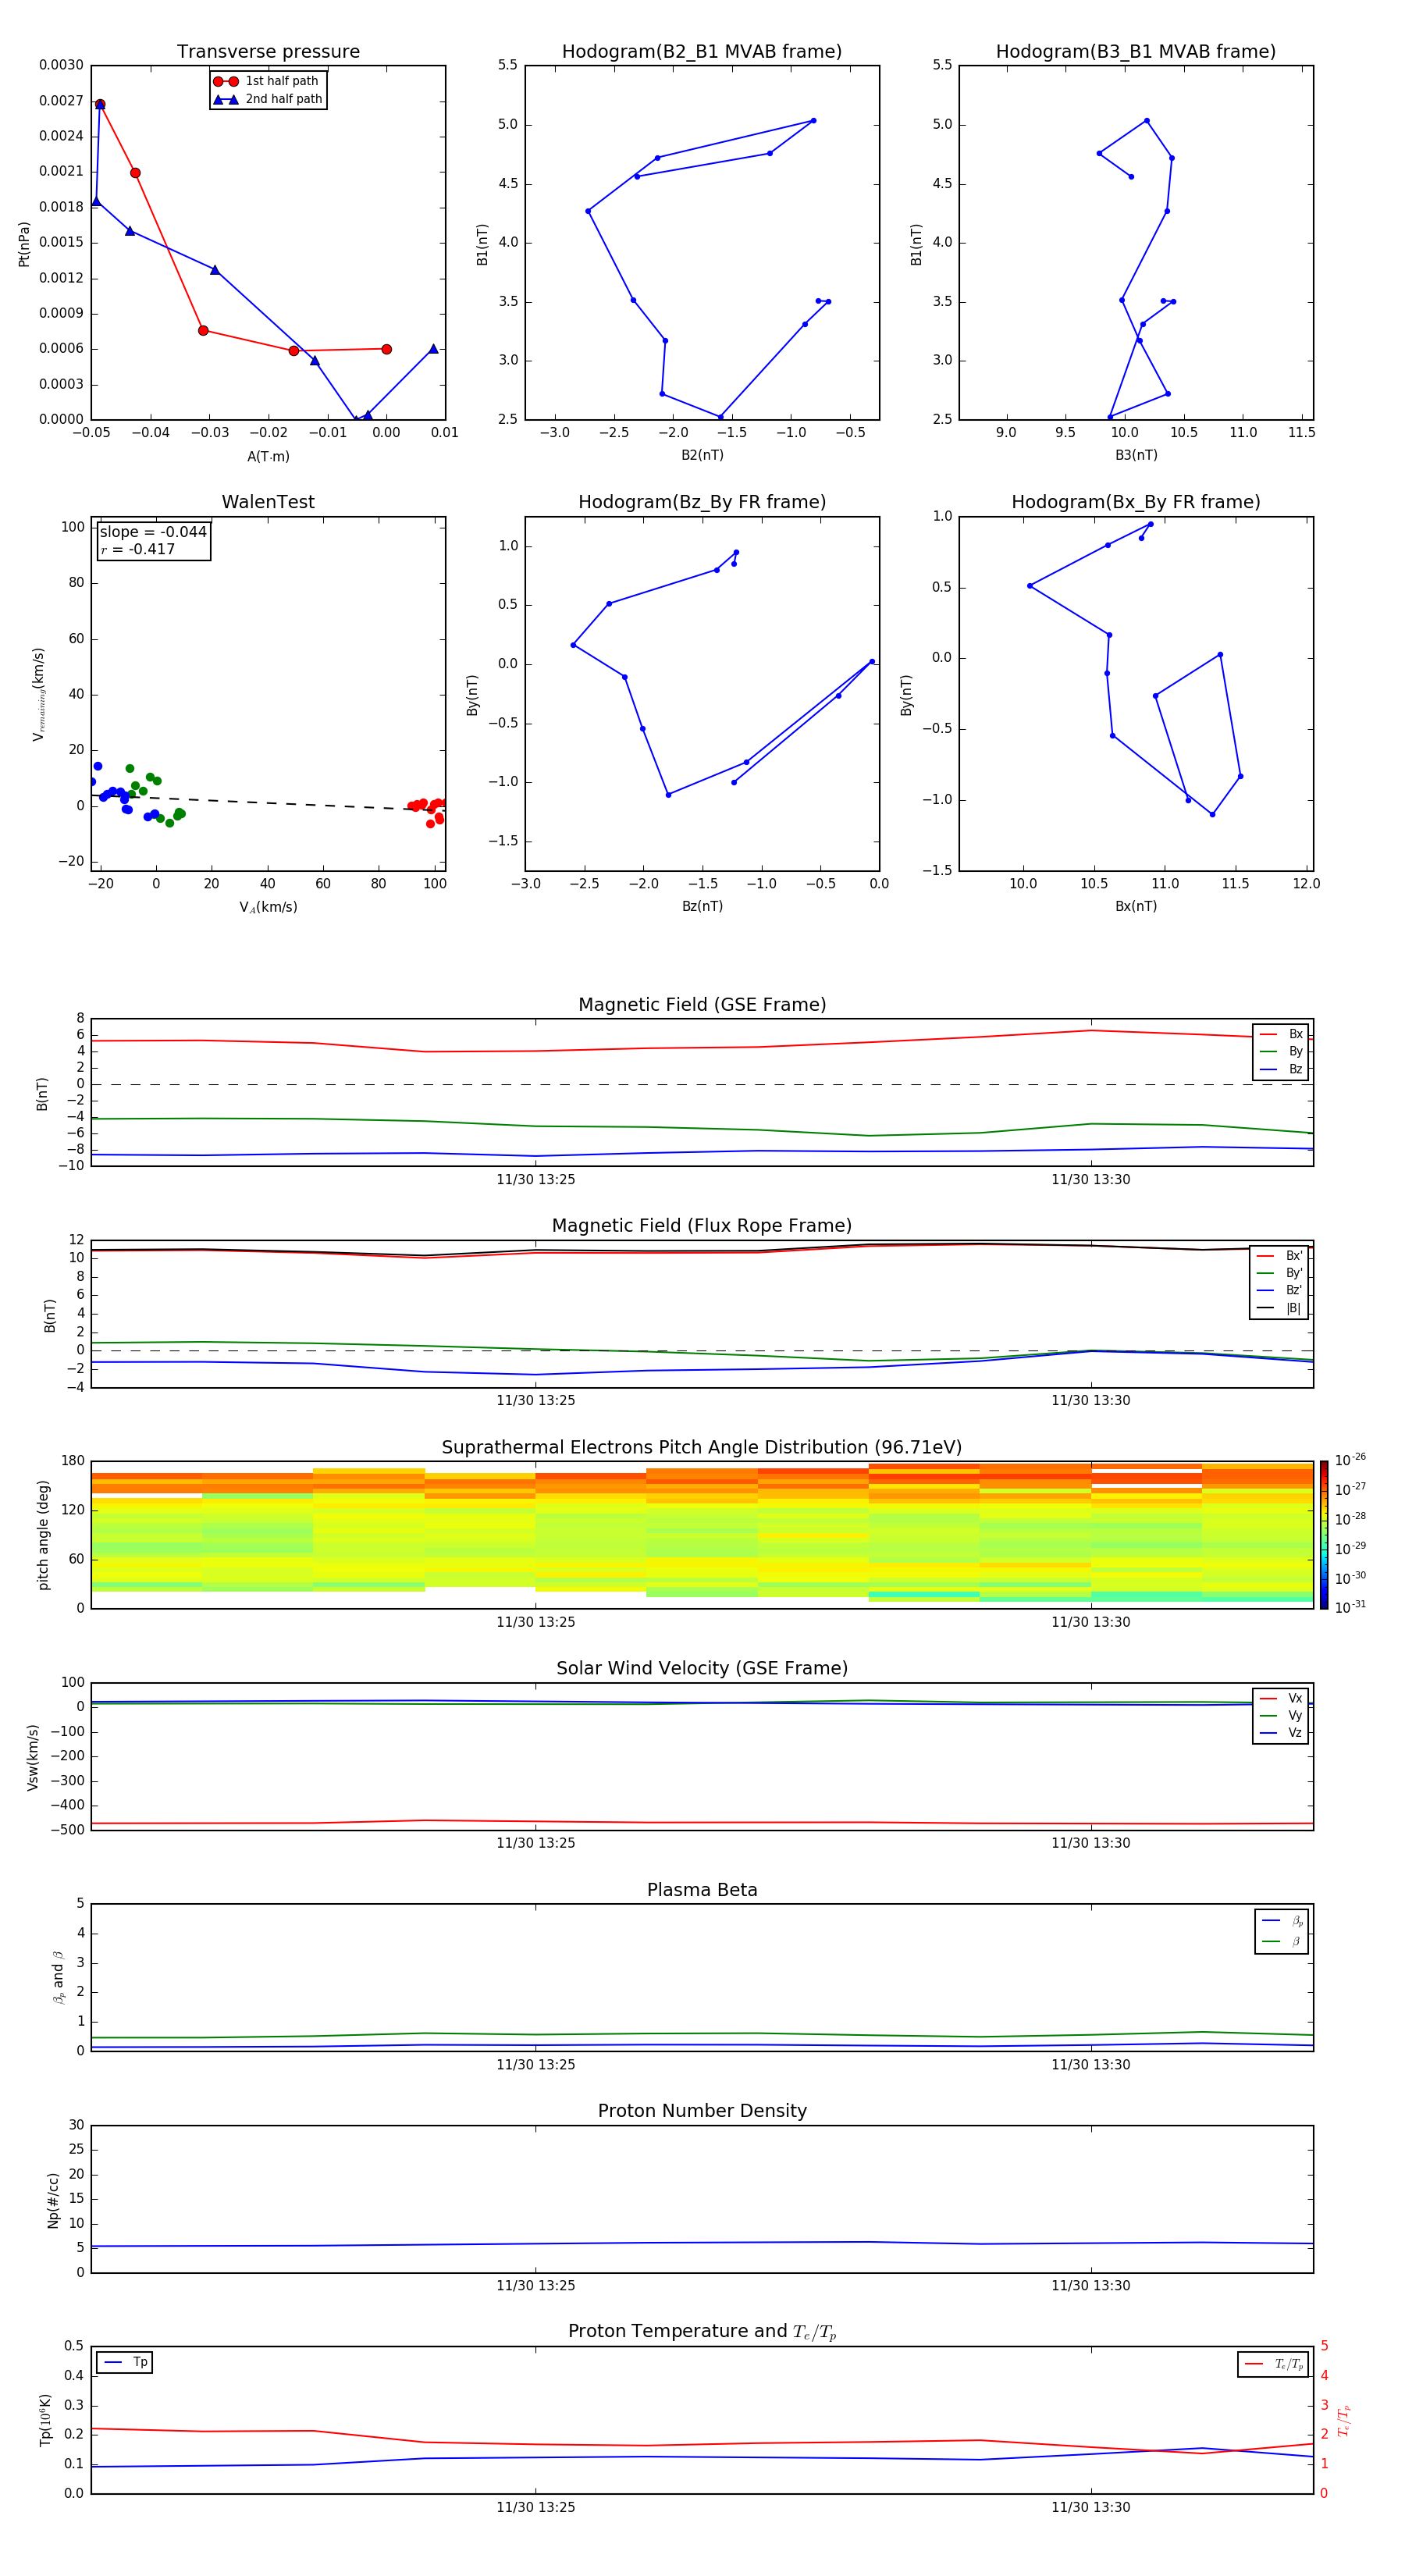This screenshot has height=2576, width=1405.
Task: Click the 'Bz(nT)' x-axis label
Action: 702,906
